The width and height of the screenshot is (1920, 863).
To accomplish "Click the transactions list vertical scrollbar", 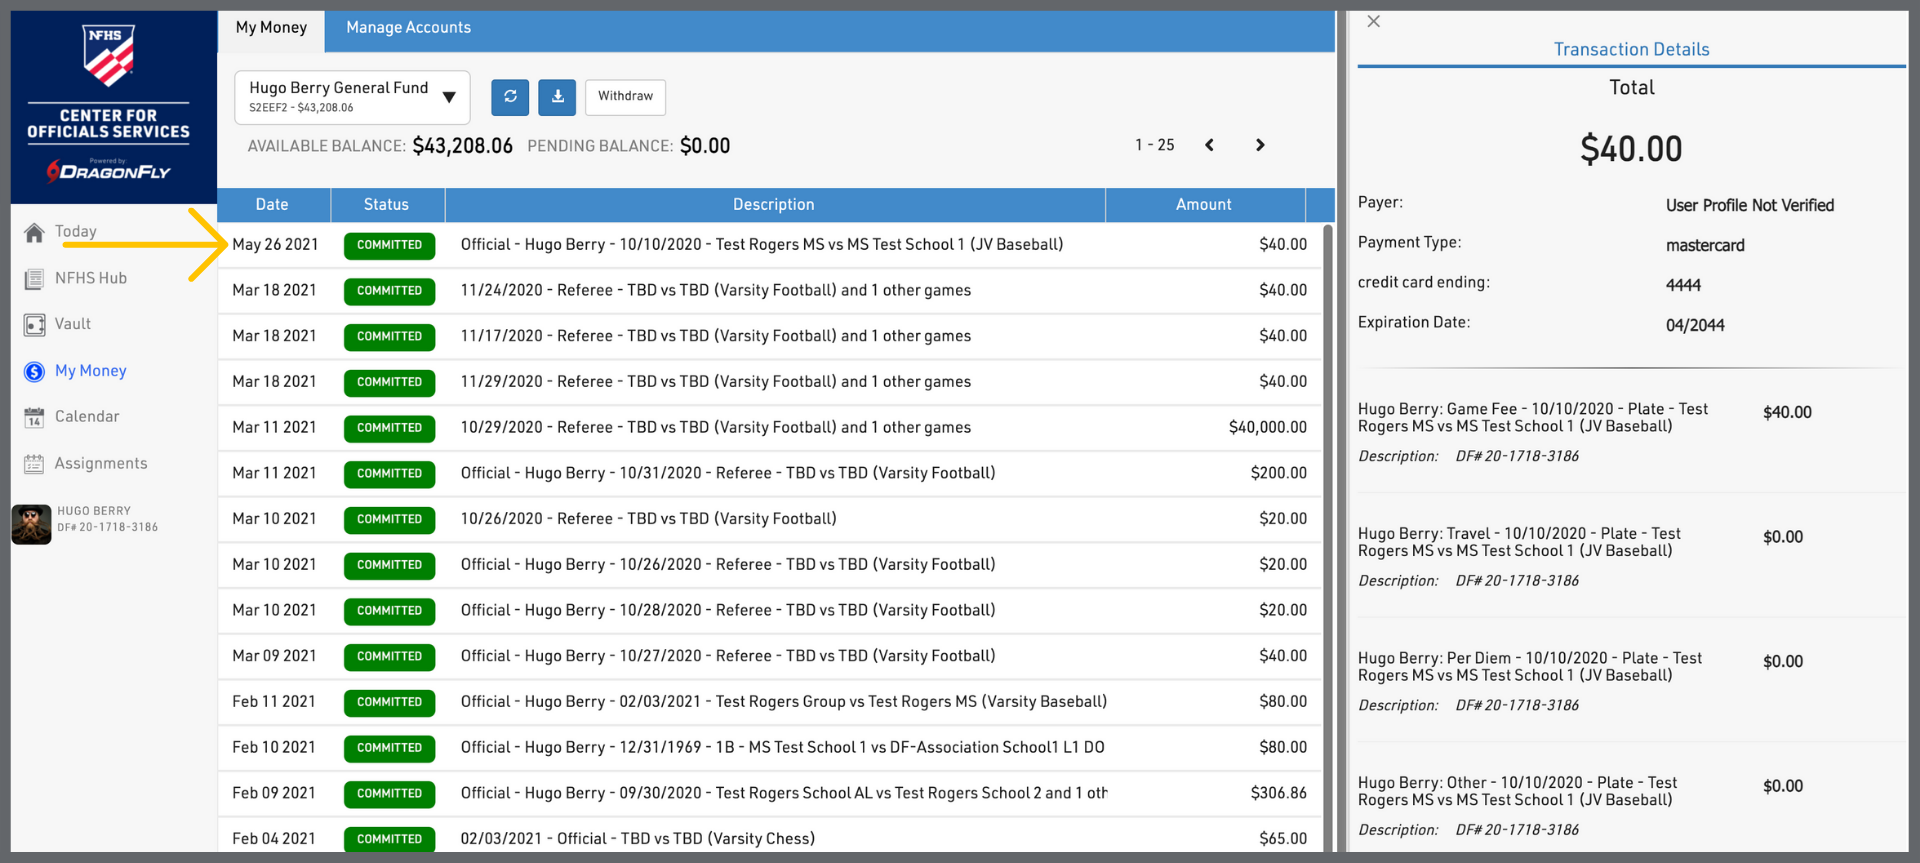I will [1328, 500].
